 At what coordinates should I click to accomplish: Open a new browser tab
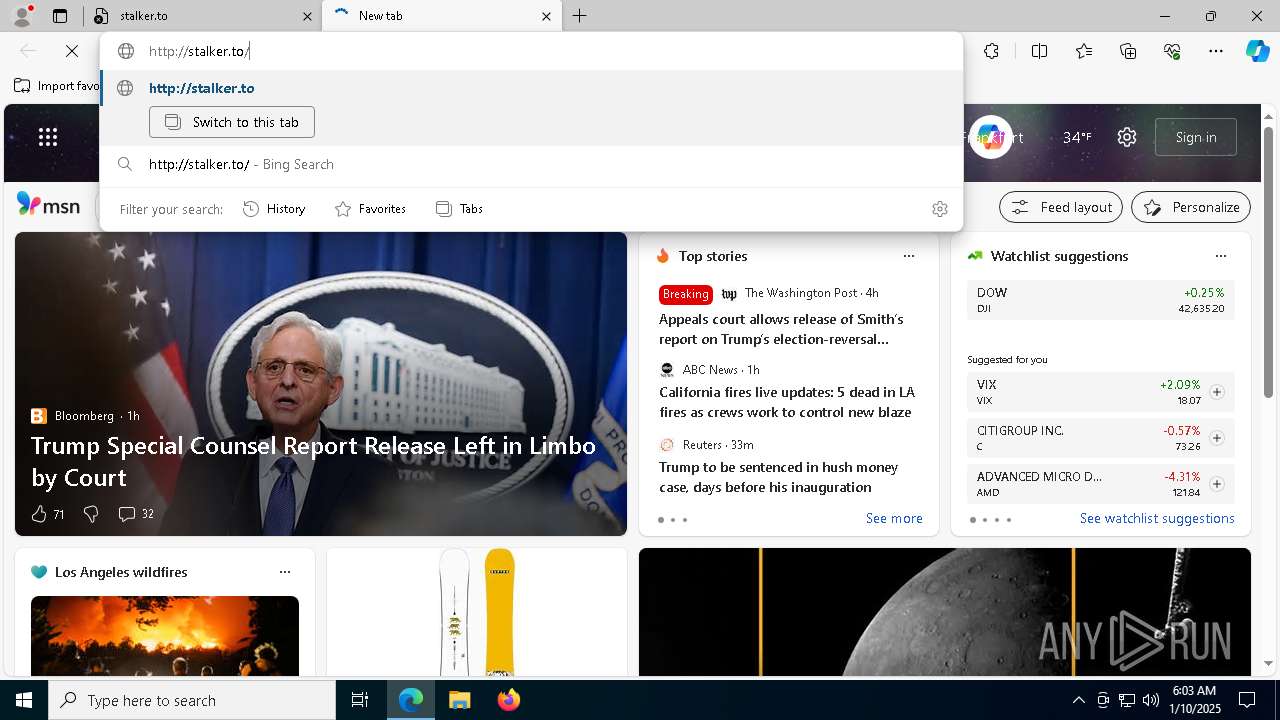coord(580,16)
